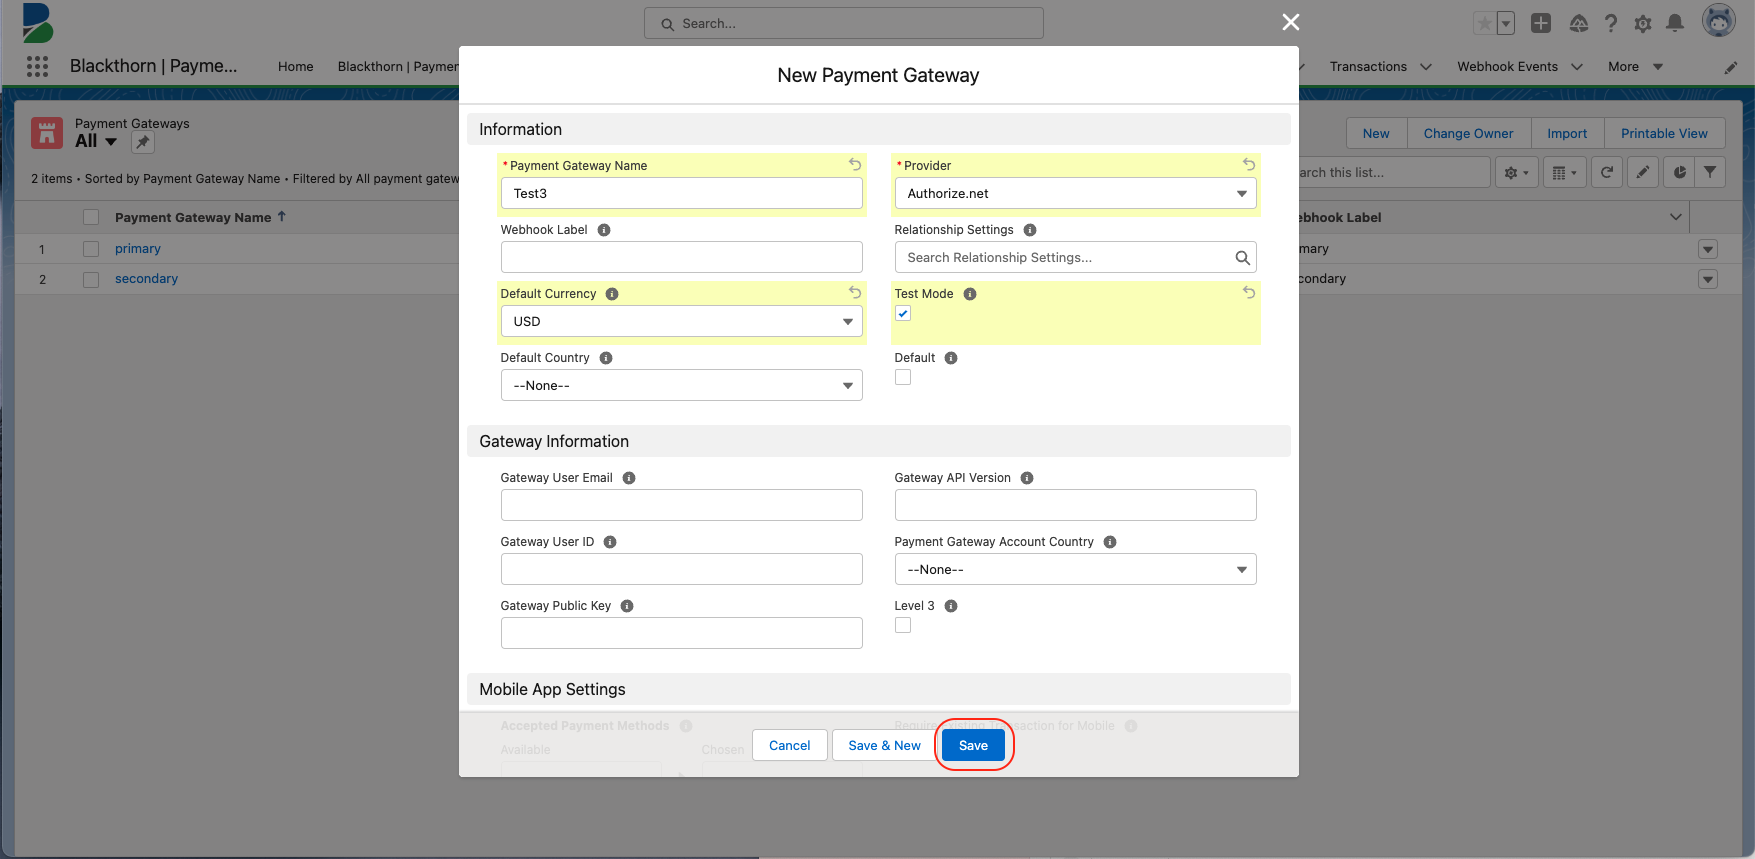Screen dimensions: 1755x859
Task: Click the Payment Gateway Name input field
Action: point(681,193)
